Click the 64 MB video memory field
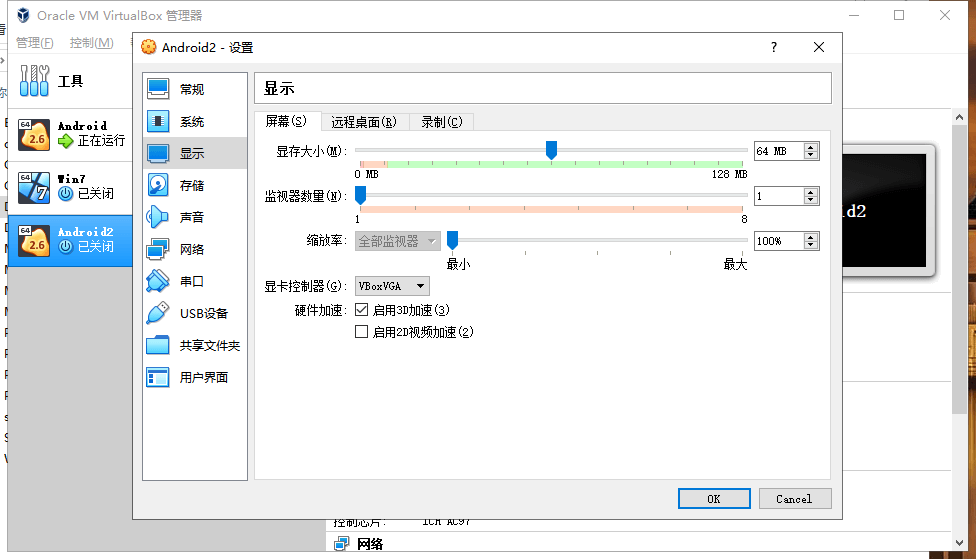 point(778,151)
